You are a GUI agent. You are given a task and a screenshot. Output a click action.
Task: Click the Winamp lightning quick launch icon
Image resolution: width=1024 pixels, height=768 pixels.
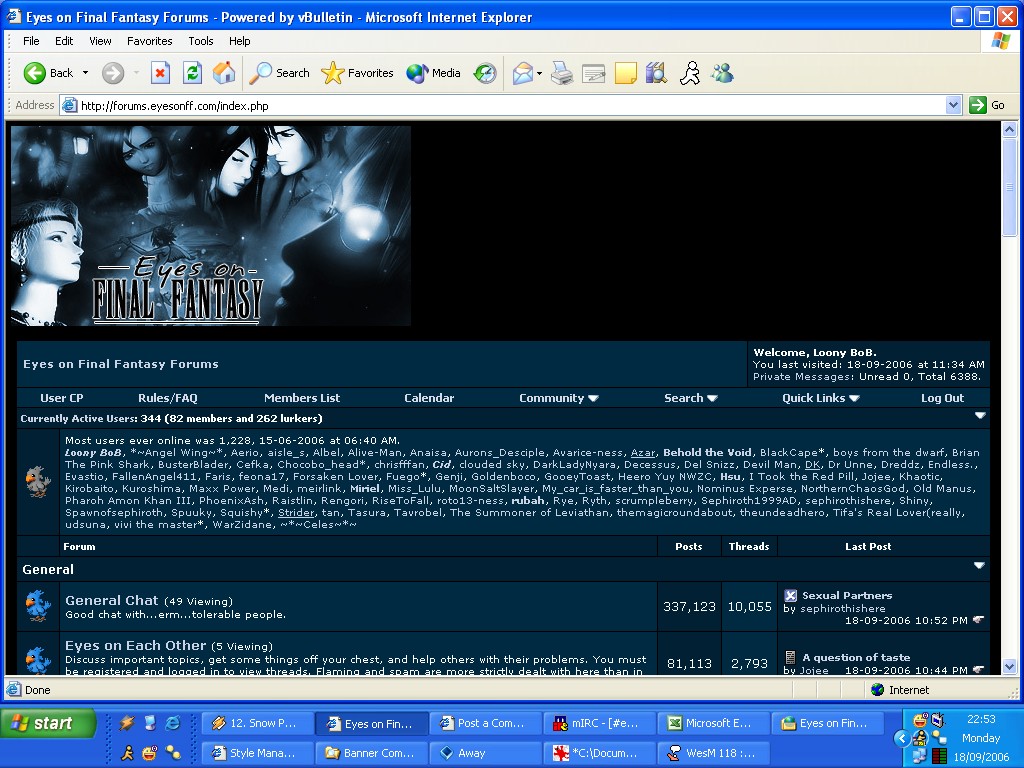(127, 723)
